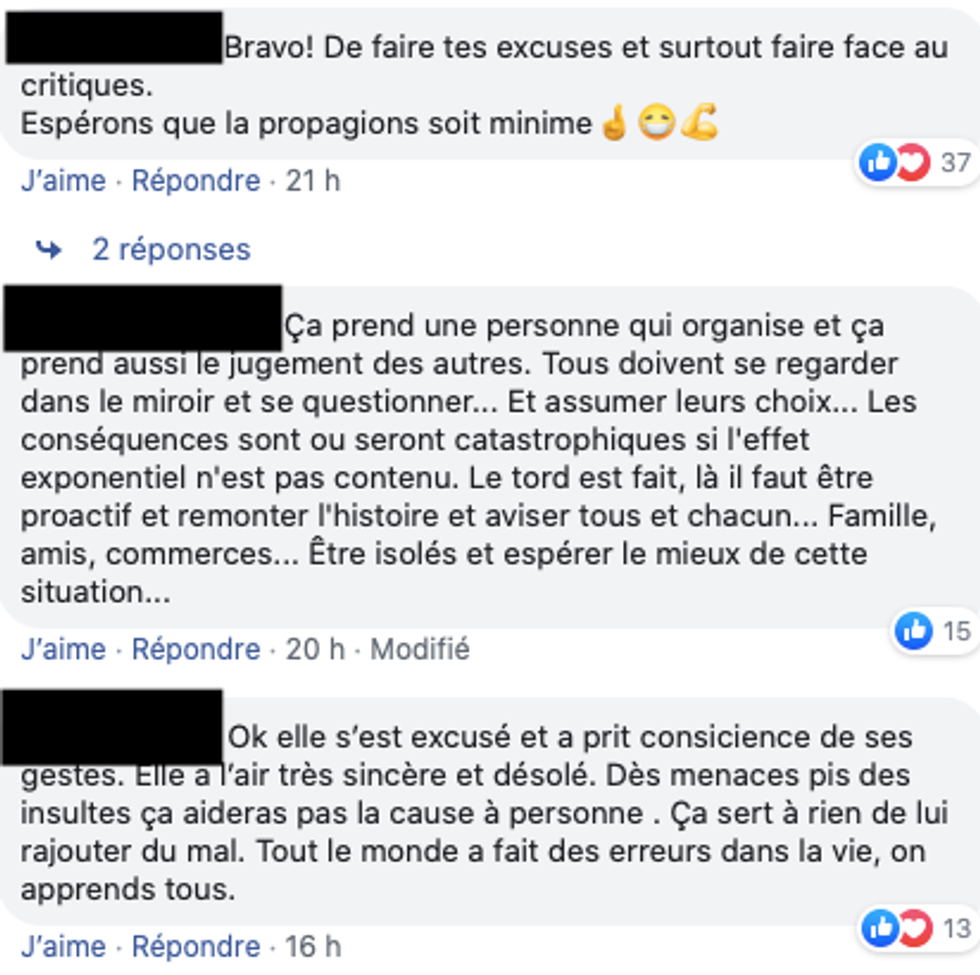
Task: Toggle J'aime on the 20 h comment
Action: click(x=63, y=649)
